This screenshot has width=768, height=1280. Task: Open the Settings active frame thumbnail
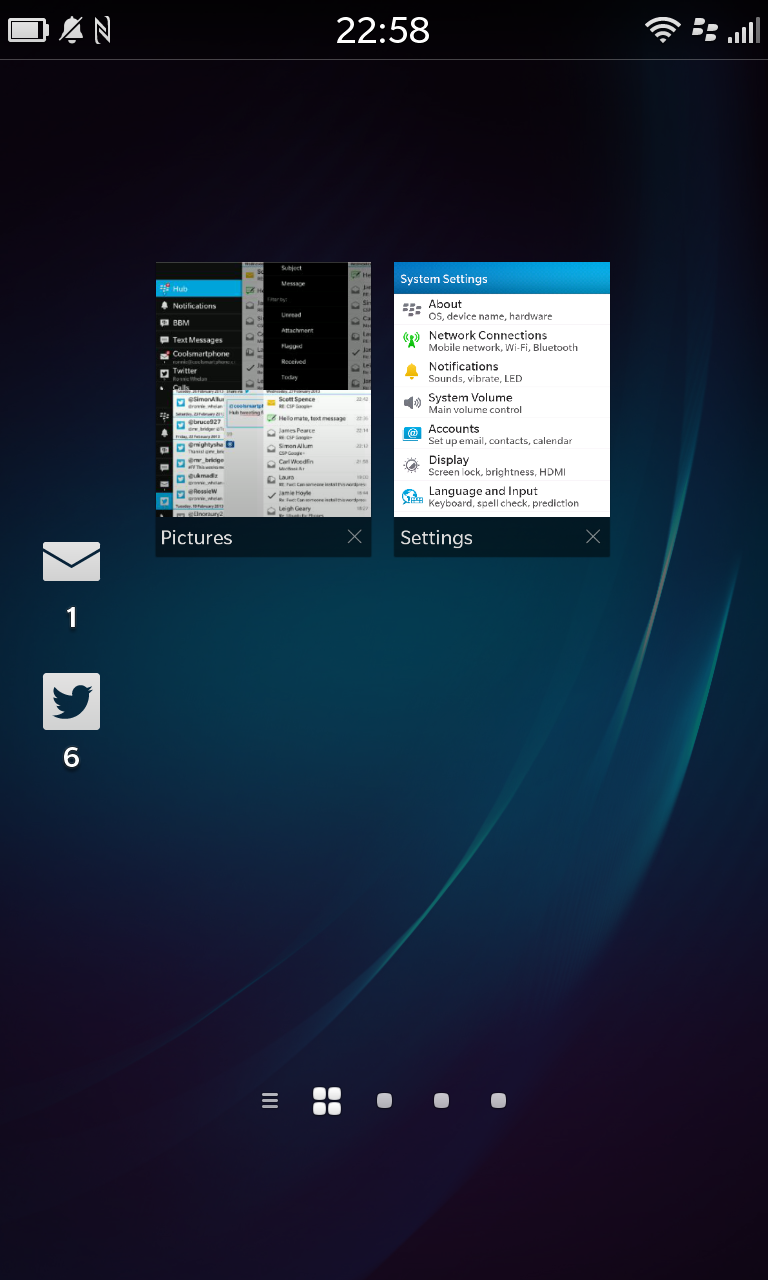501,390
